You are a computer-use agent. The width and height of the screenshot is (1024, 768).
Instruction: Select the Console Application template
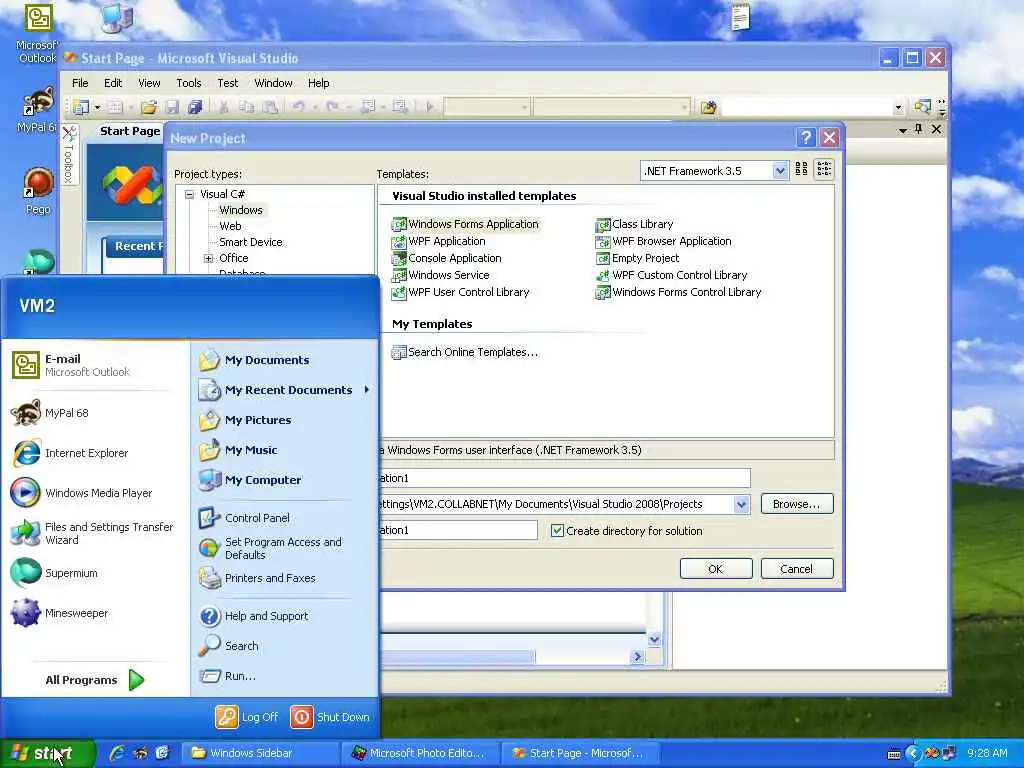tap(446, 258)
